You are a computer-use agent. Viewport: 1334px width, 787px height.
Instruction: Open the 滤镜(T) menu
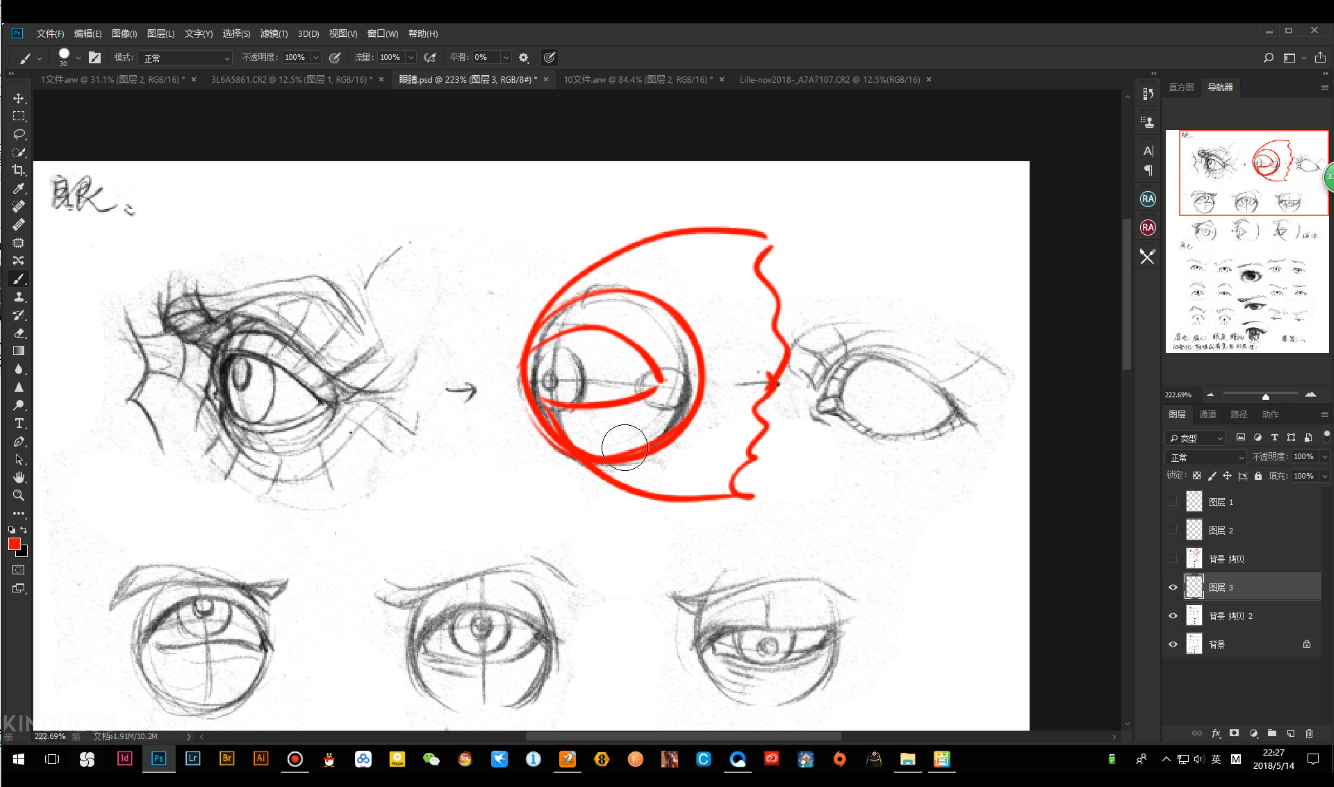(x=273, y=33)
